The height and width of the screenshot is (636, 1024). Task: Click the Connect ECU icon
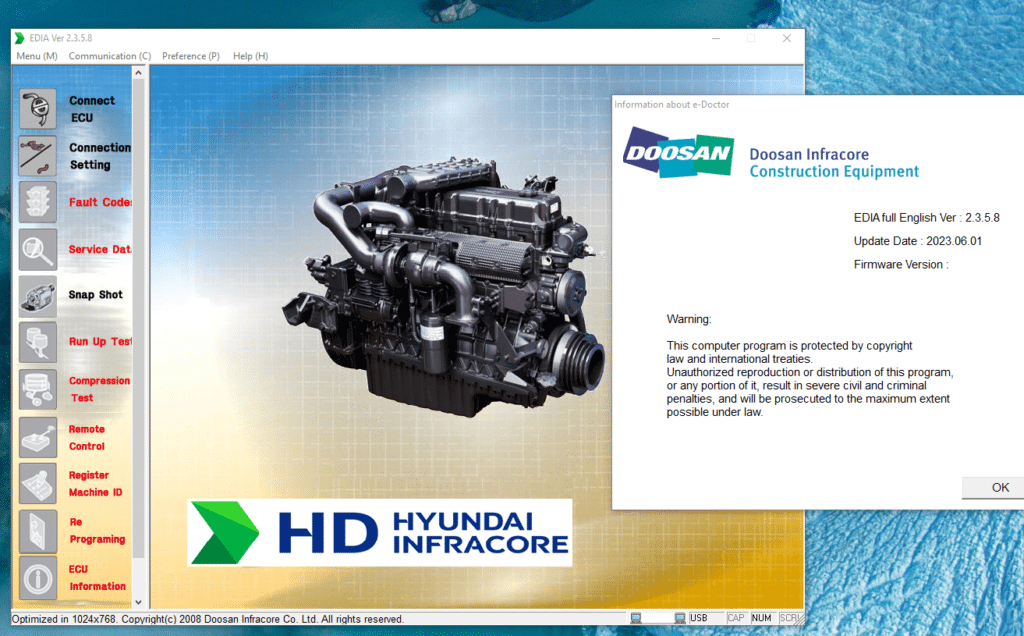pos(38,109)
